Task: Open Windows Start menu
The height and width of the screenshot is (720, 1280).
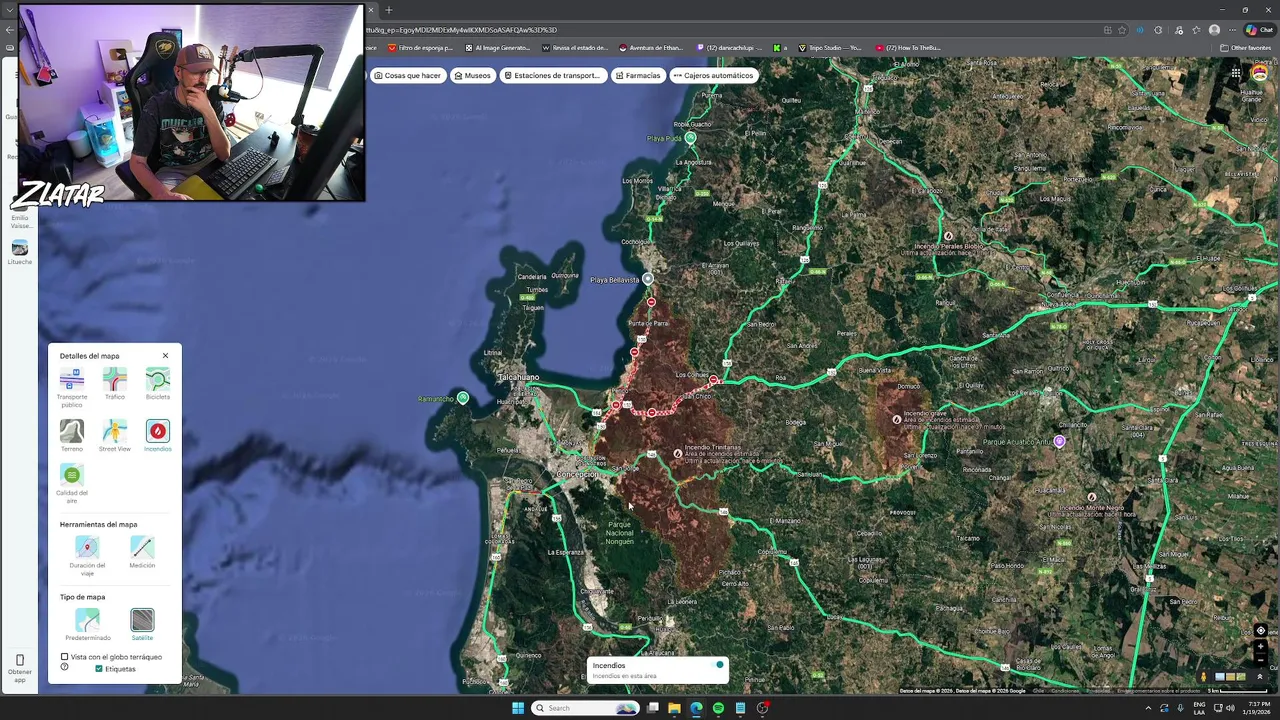Action: tap(518, 708)
